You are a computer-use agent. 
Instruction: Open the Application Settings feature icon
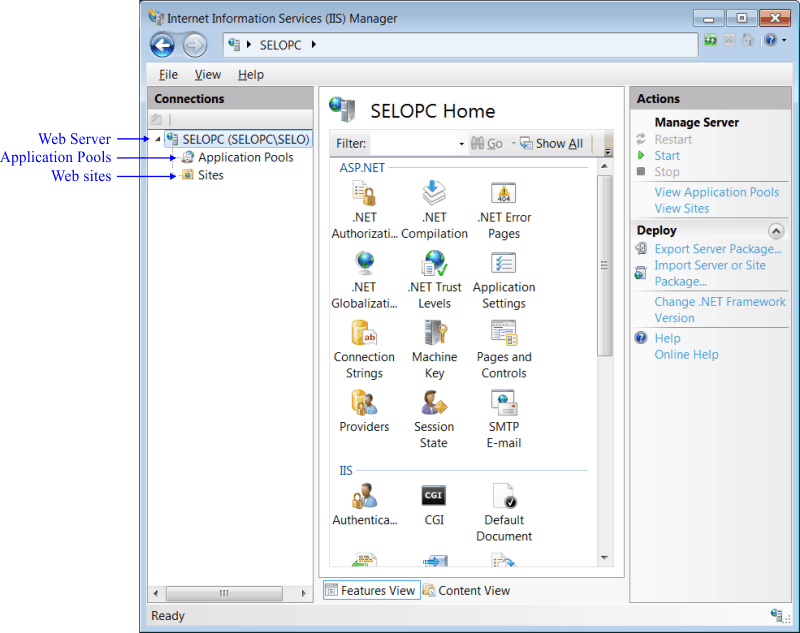[x=504, y=263]
